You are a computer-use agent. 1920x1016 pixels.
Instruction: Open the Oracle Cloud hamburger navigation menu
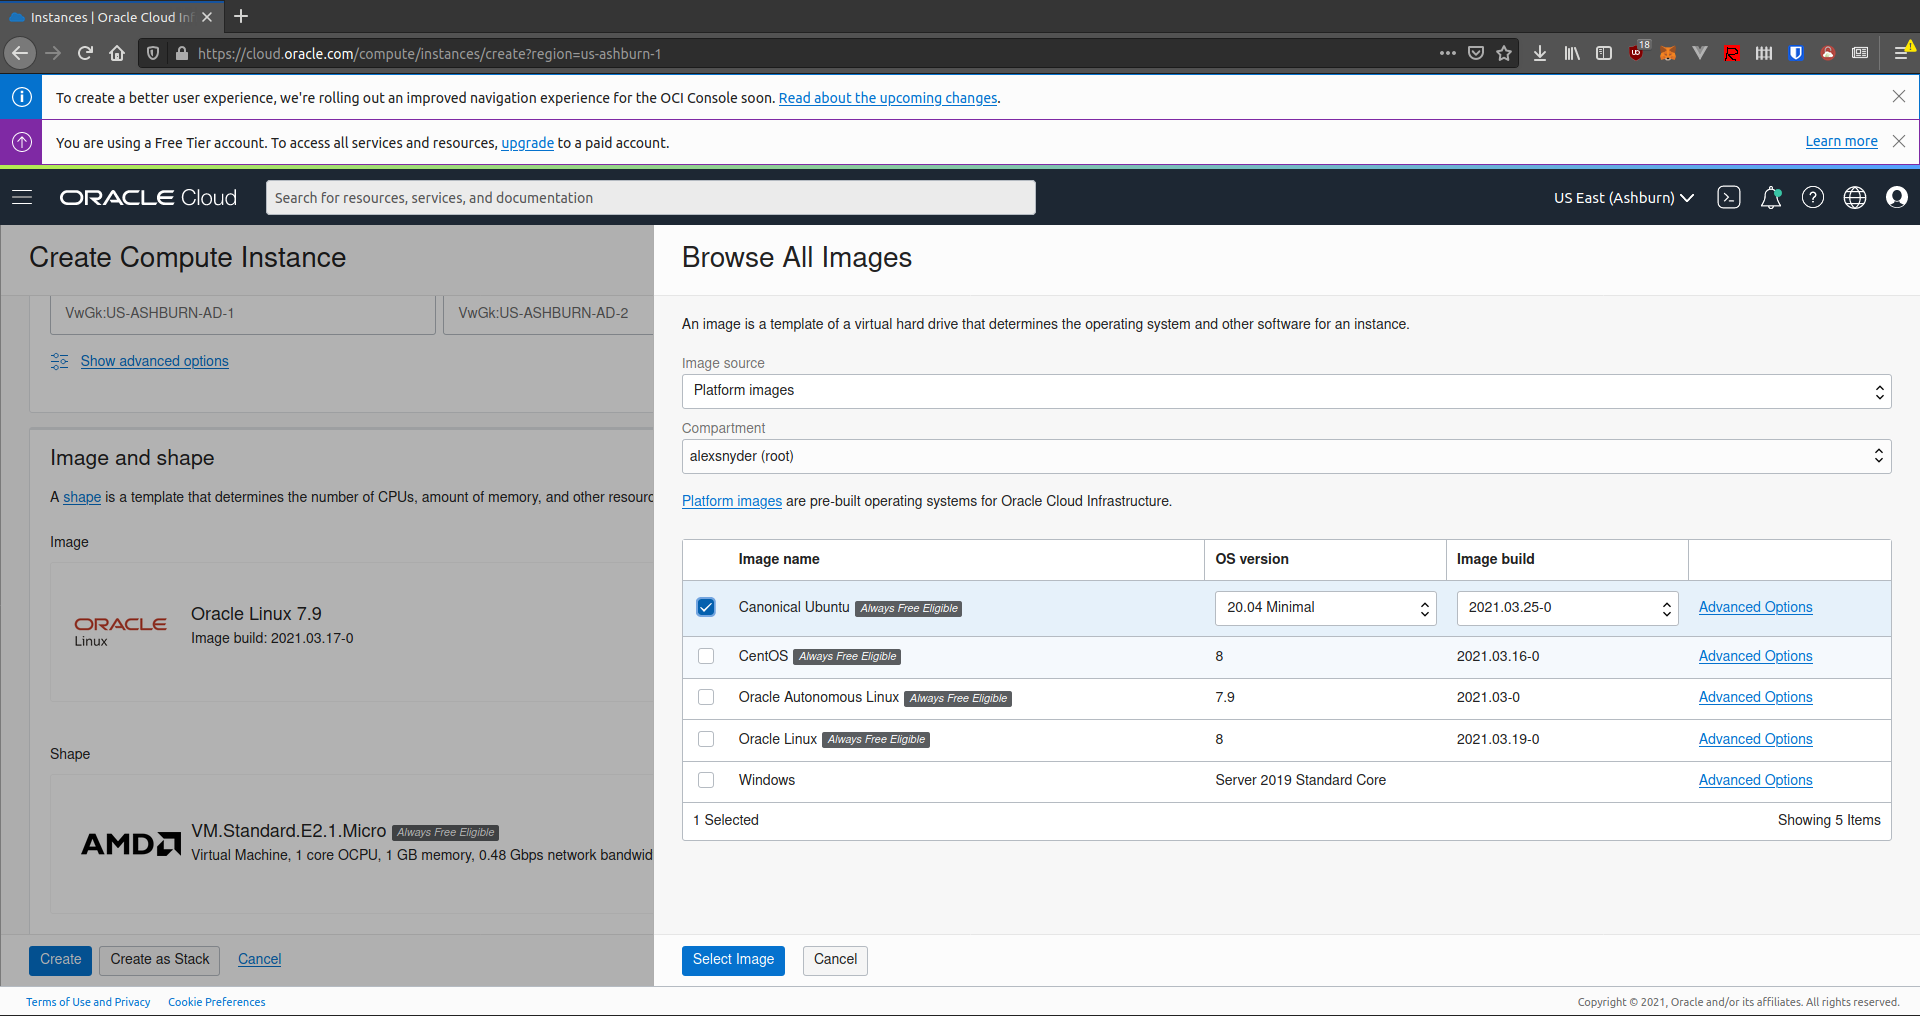(x=22, y=197)
